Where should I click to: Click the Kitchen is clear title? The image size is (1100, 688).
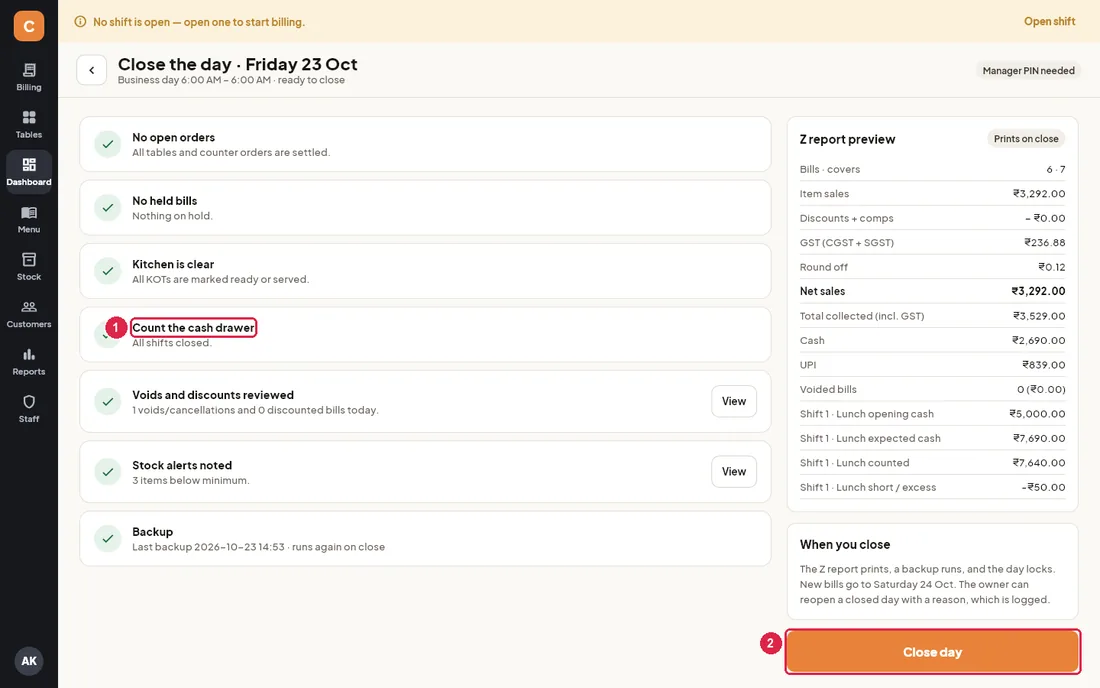pyautogui.click(x=173, y=264)
